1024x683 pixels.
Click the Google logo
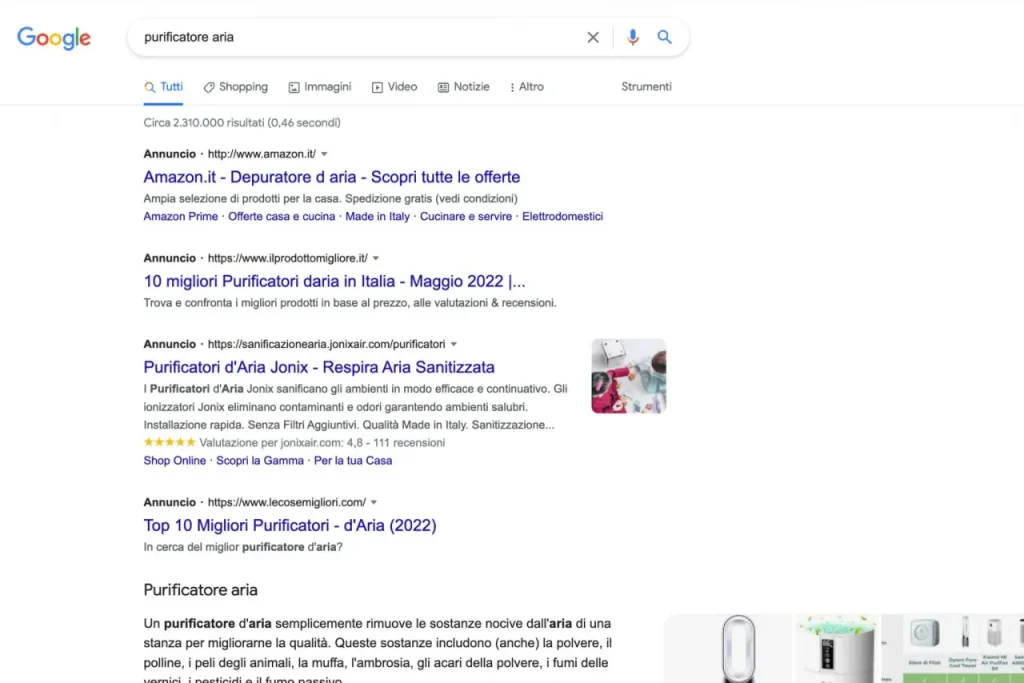[54, 39]
